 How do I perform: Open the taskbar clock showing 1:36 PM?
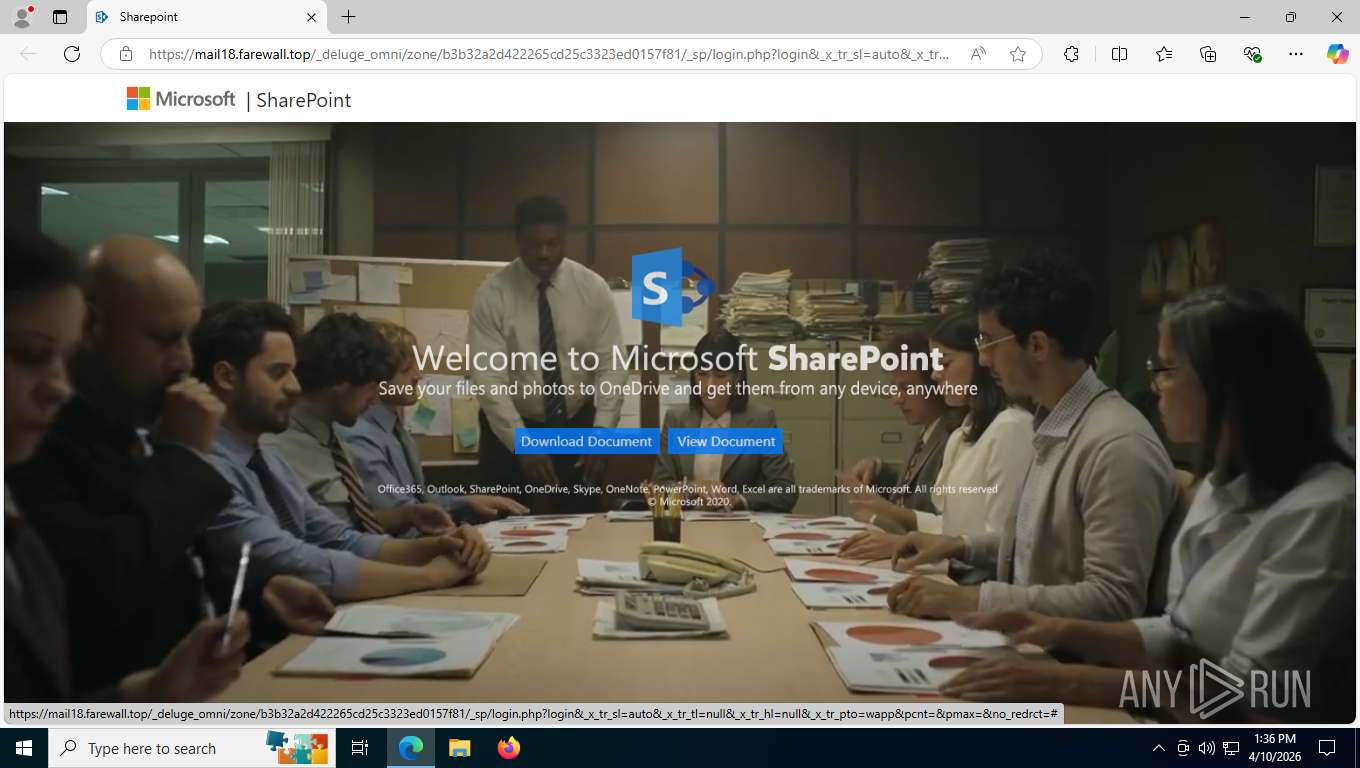click(1274, 748)
